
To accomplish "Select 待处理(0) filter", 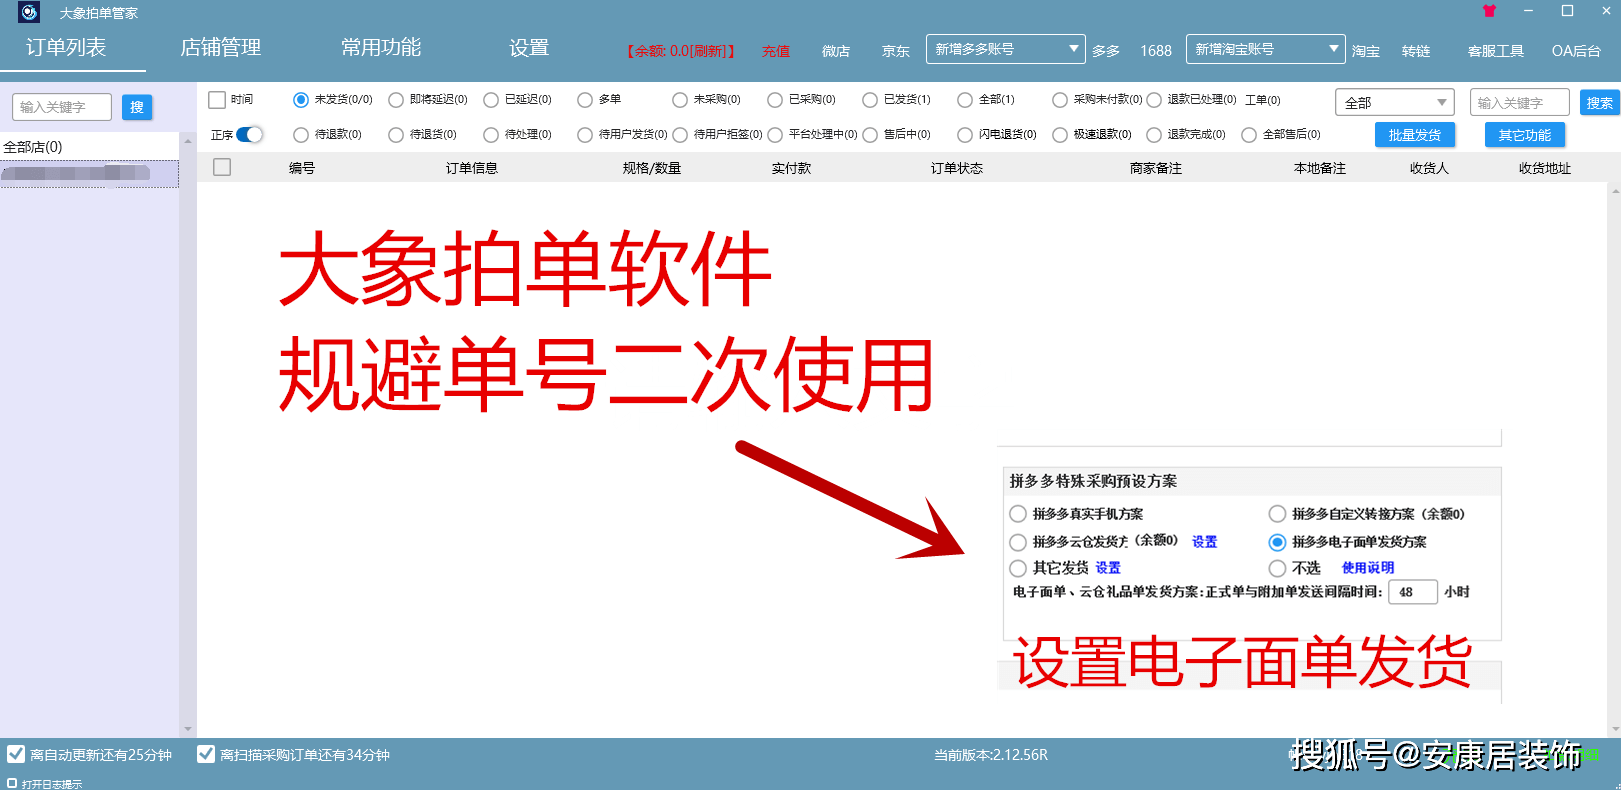I will (x=491, y=135).
